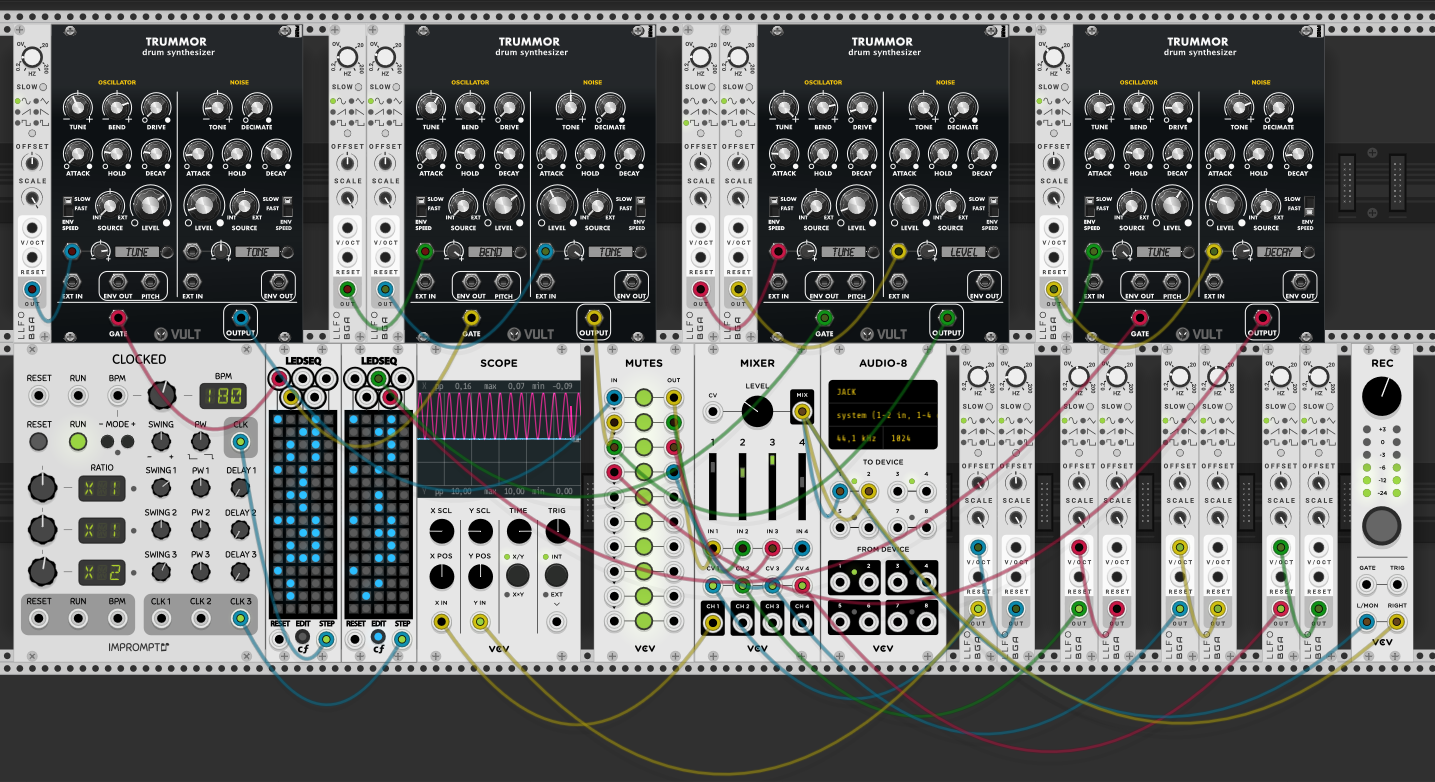
Task: Click the SWING 1 knob on Clocked
Action: tap(160, 488)
